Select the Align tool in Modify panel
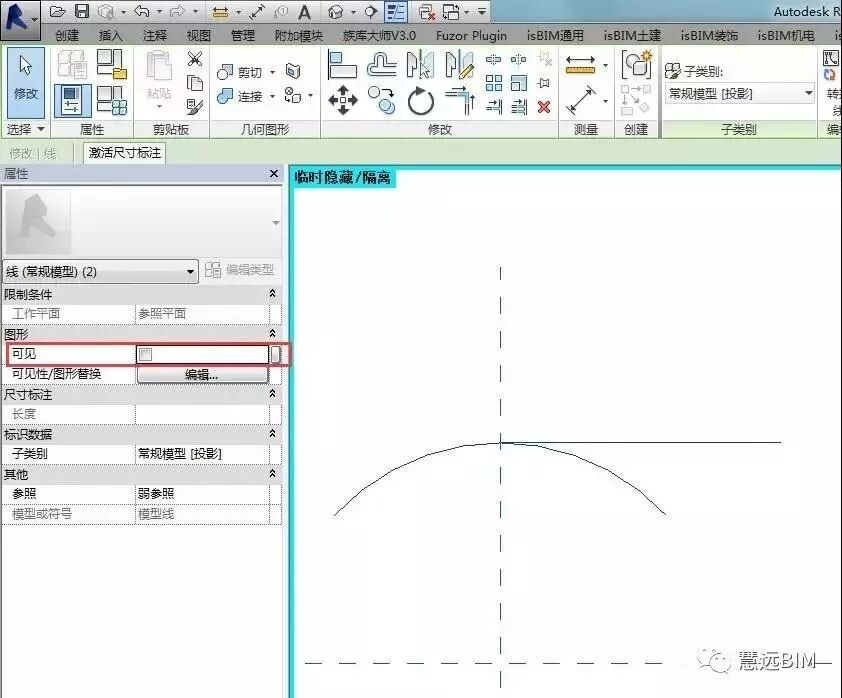This screenshot has height=698, width=842. (x=342, y=65)
